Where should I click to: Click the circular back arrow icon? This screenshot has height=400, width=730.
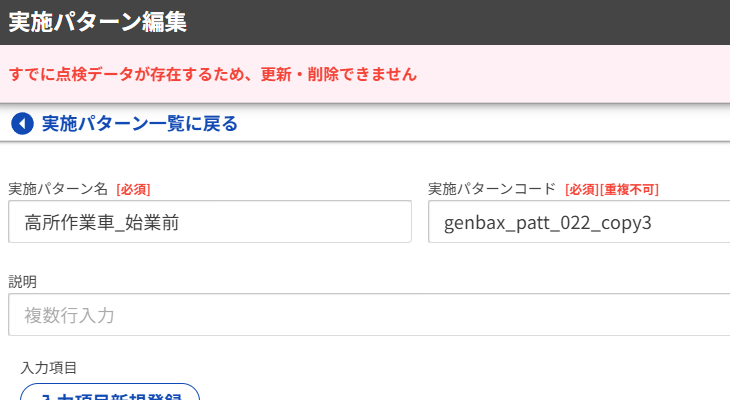coord(21,124)
